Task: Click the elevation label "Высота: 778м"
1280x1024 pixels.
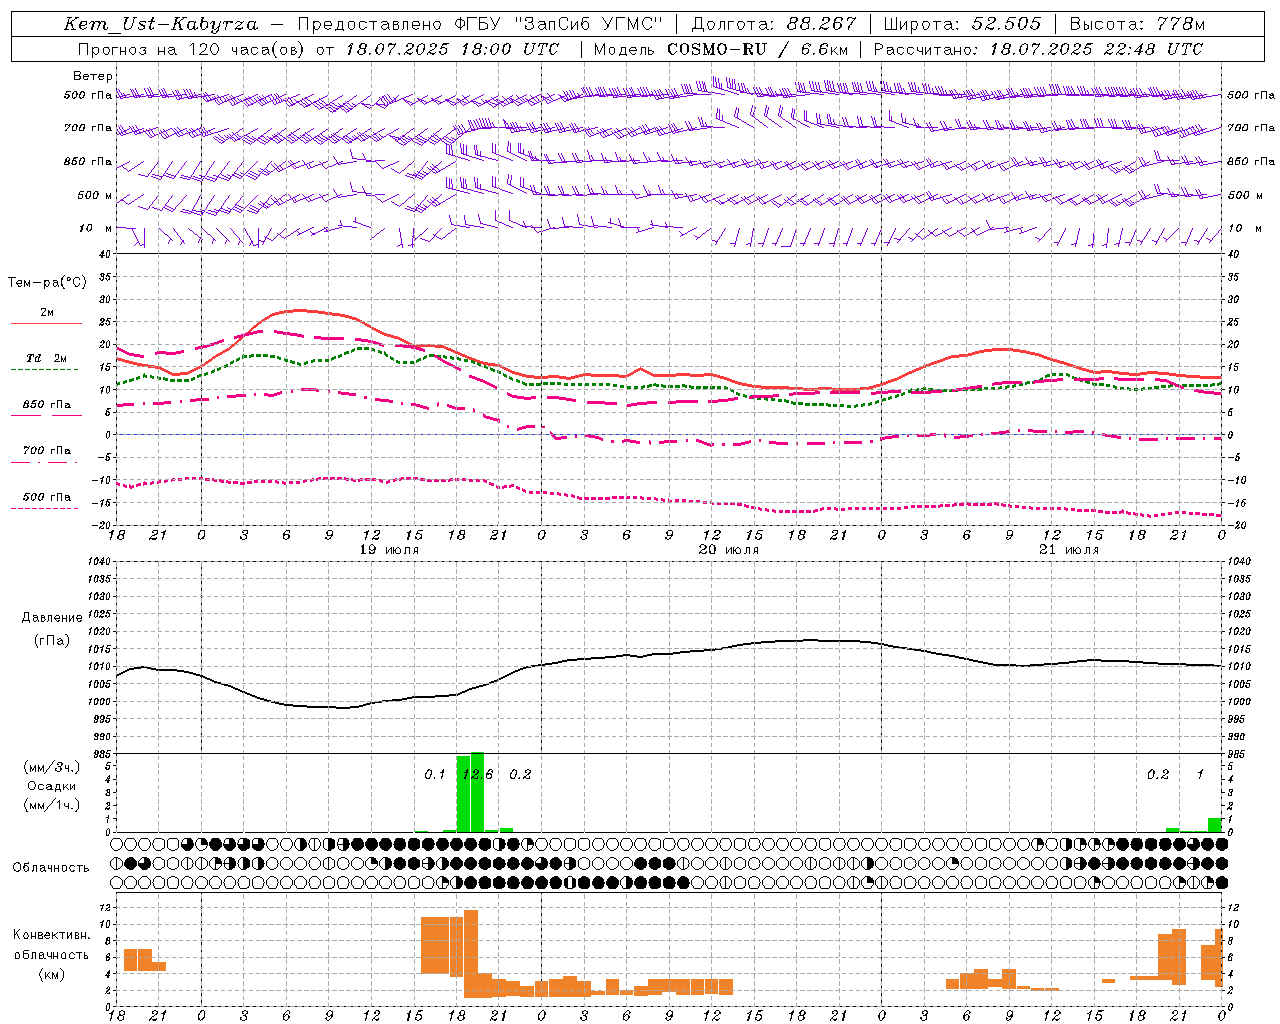Action: (x=1137, y=24)
